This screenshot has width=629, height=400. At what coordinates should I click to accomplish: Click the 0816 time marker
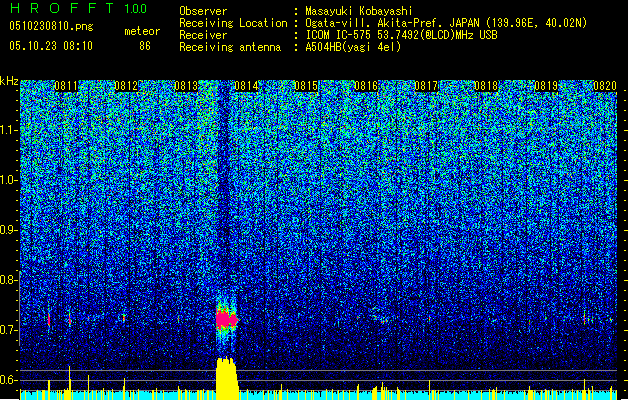coord(366,86)
